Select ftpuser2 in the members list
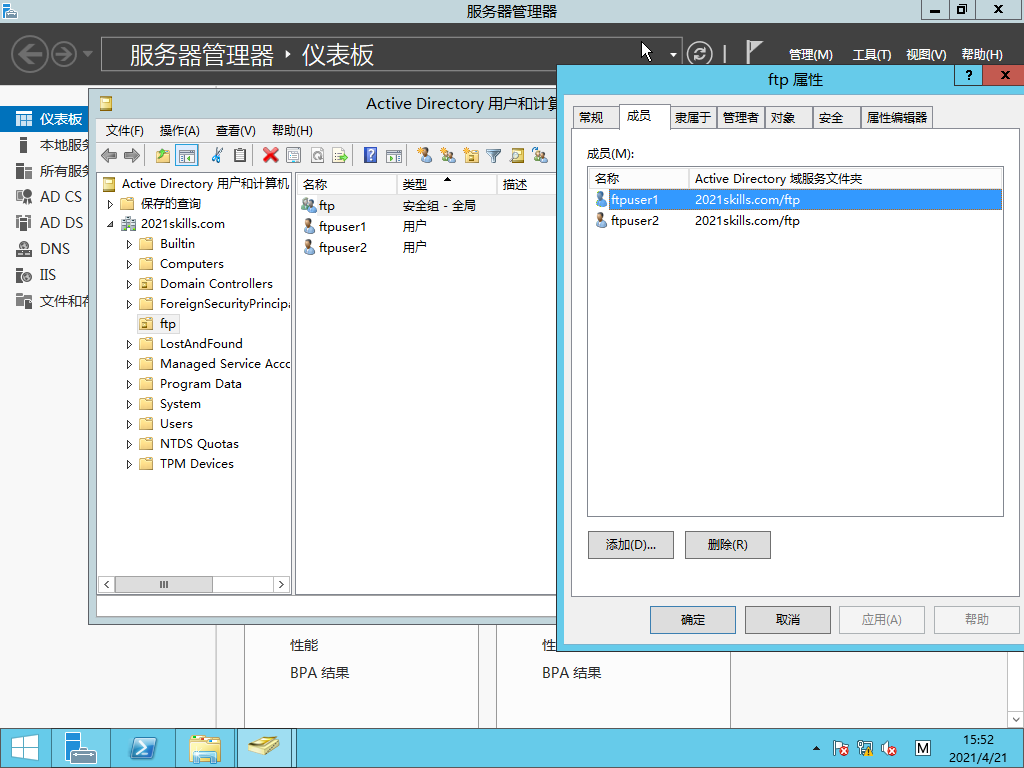The width and height of the screenshot is (1024, 768). tap(795, 221)
